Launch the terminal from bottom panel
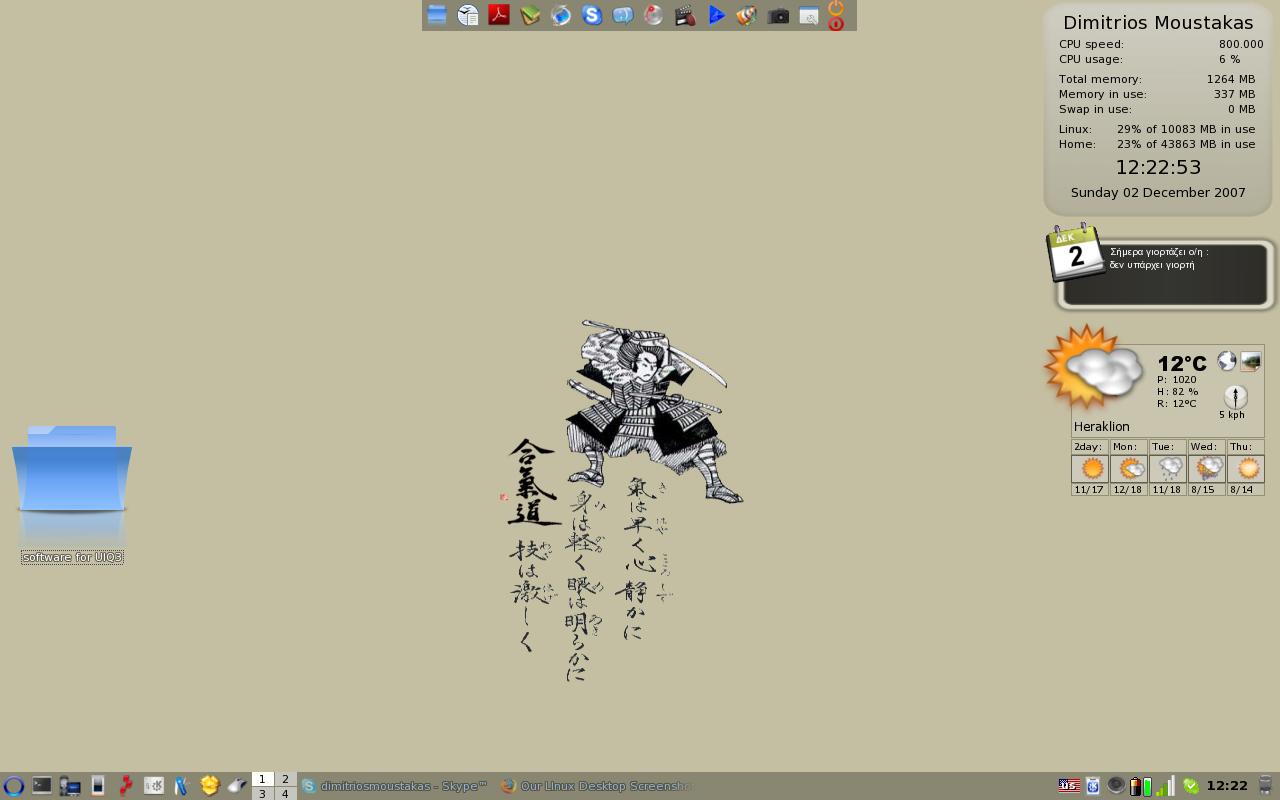 tap(41, 786)
